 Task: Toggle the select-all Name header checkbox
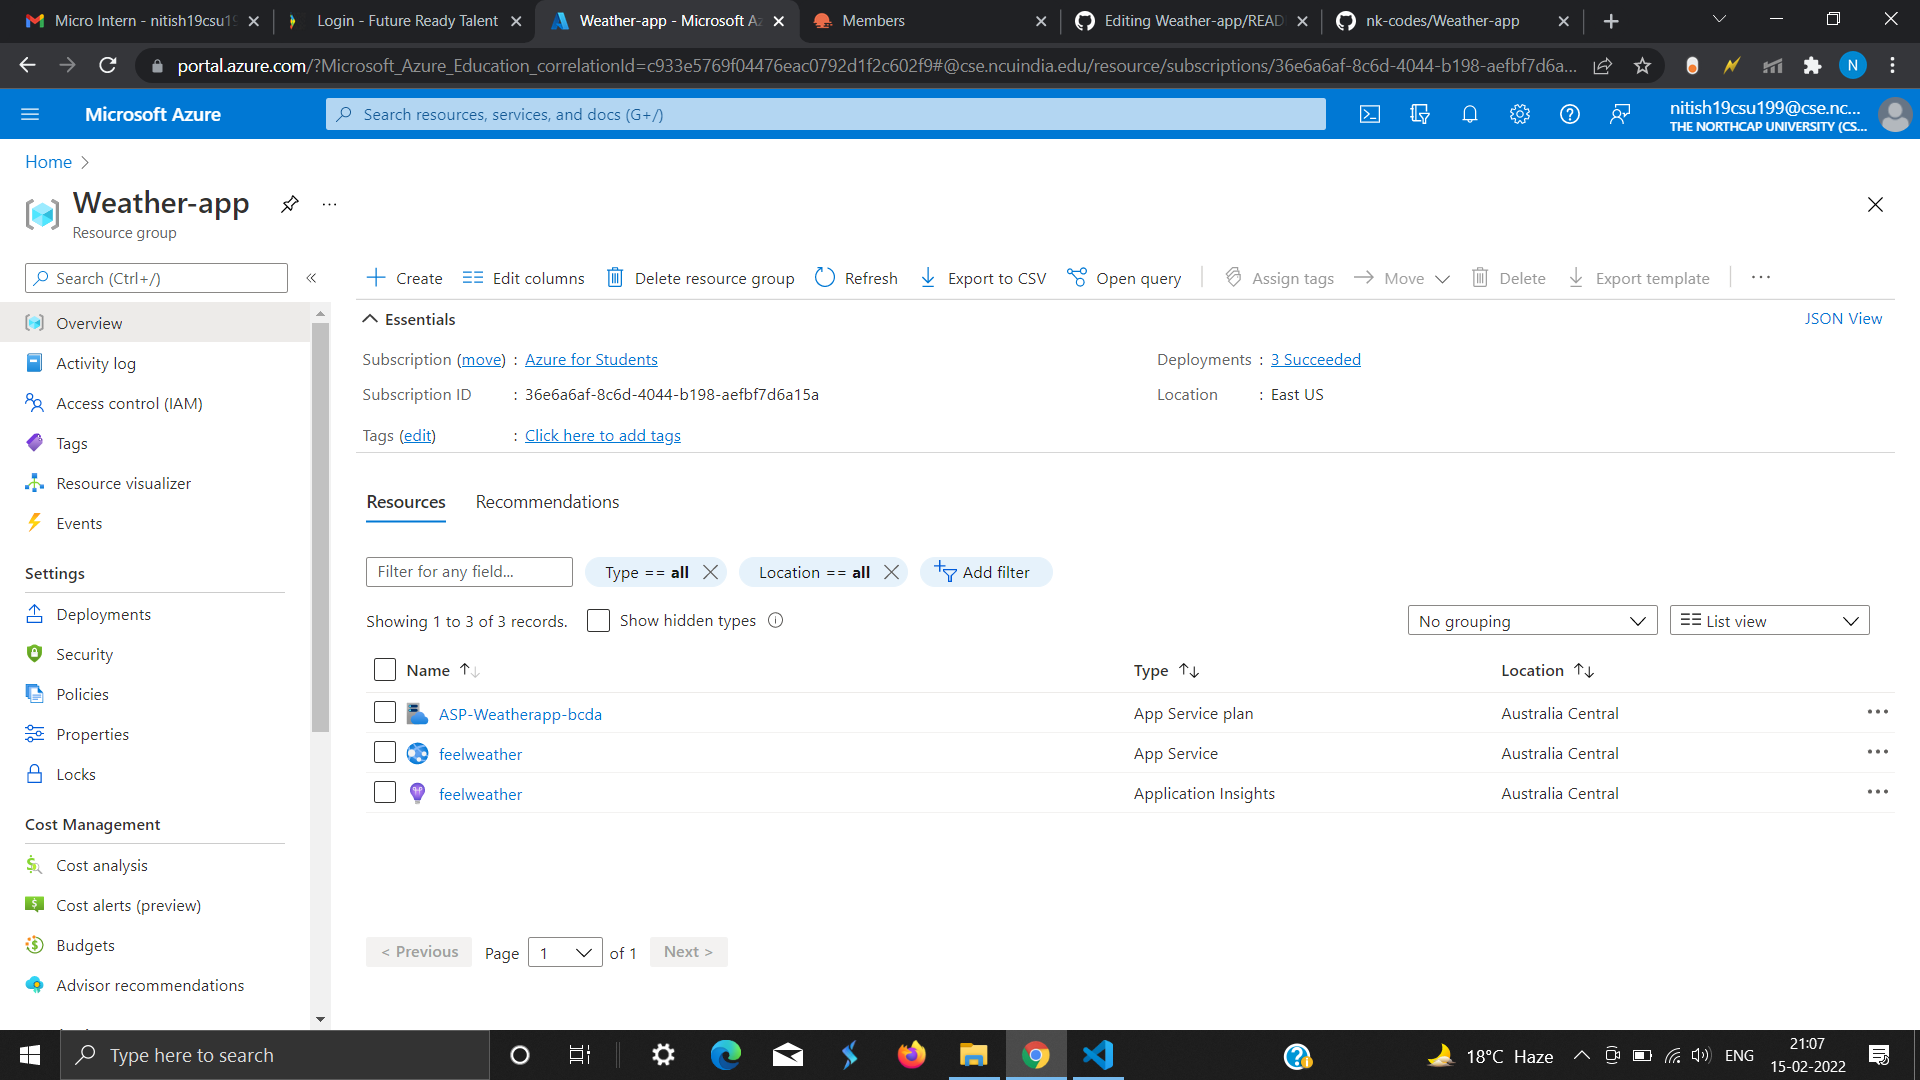point(385,670)
